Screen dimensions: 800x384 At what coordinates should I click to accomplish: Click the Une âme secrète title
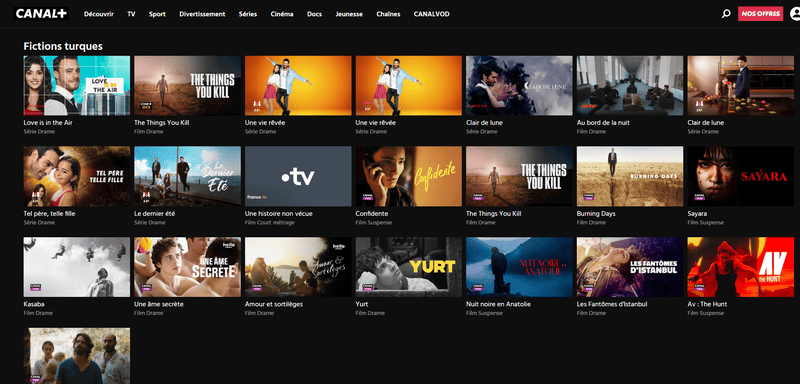159,304
